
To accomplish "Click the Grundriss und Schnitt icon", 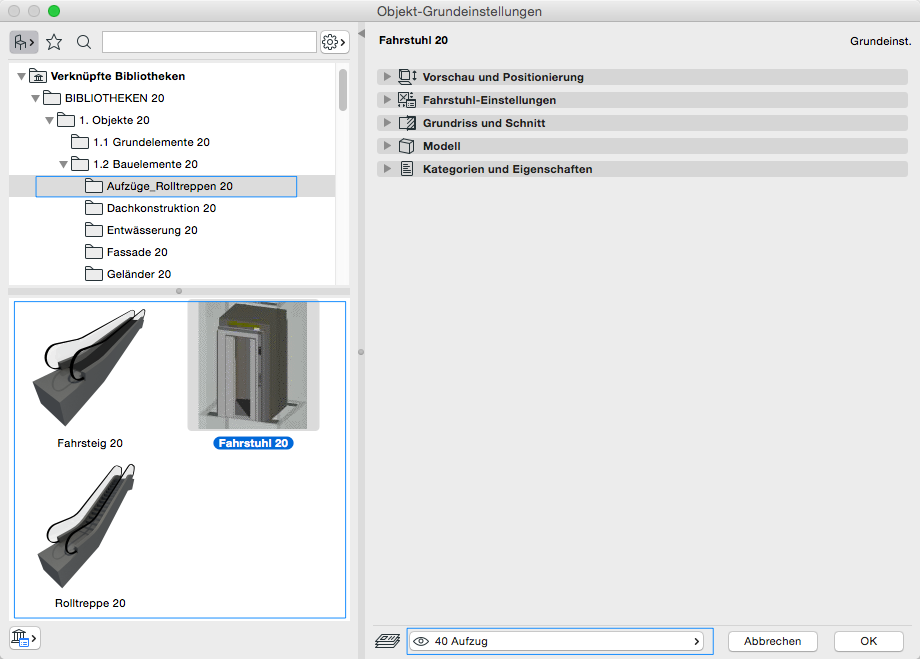I will click(x=407, y=123).
